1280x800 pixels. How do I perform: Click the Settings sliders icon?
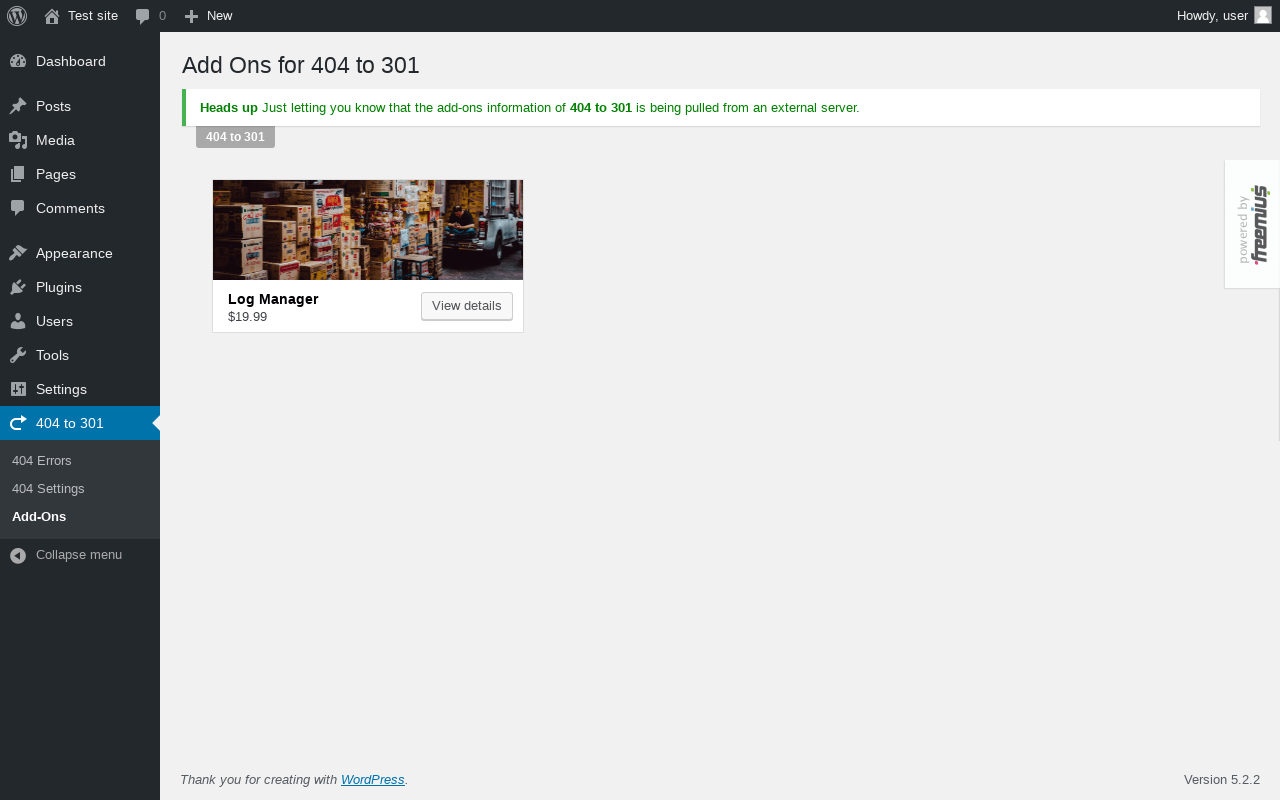tap(18, 389)
